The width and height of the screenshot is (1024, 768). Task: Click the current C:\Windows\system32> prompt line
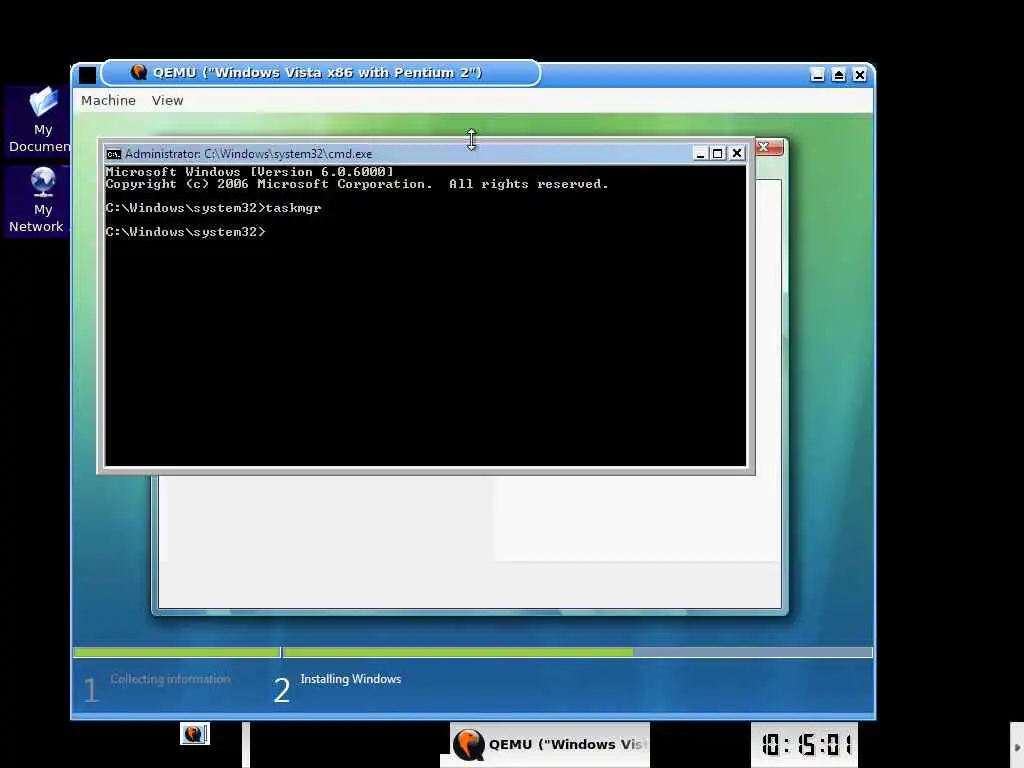click(185, 232)
